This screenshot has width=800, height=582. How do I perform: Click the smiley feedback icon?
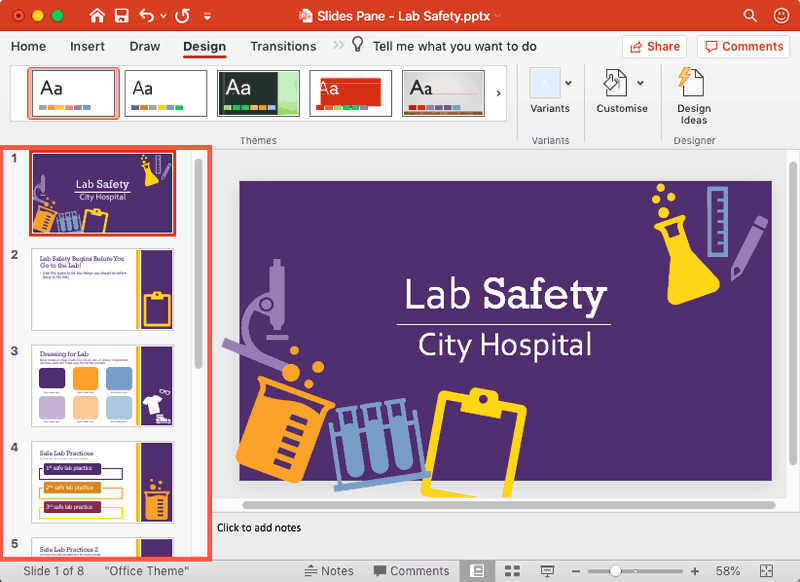[780, 16]
